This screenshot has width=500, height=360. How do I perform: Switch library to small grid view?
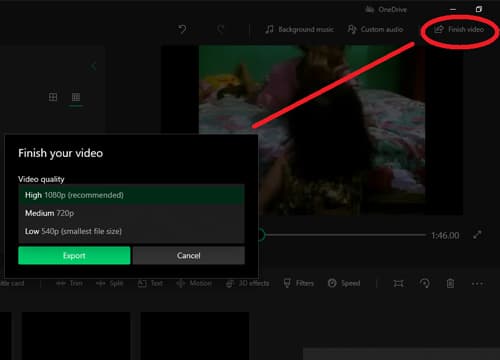point(76,97)
